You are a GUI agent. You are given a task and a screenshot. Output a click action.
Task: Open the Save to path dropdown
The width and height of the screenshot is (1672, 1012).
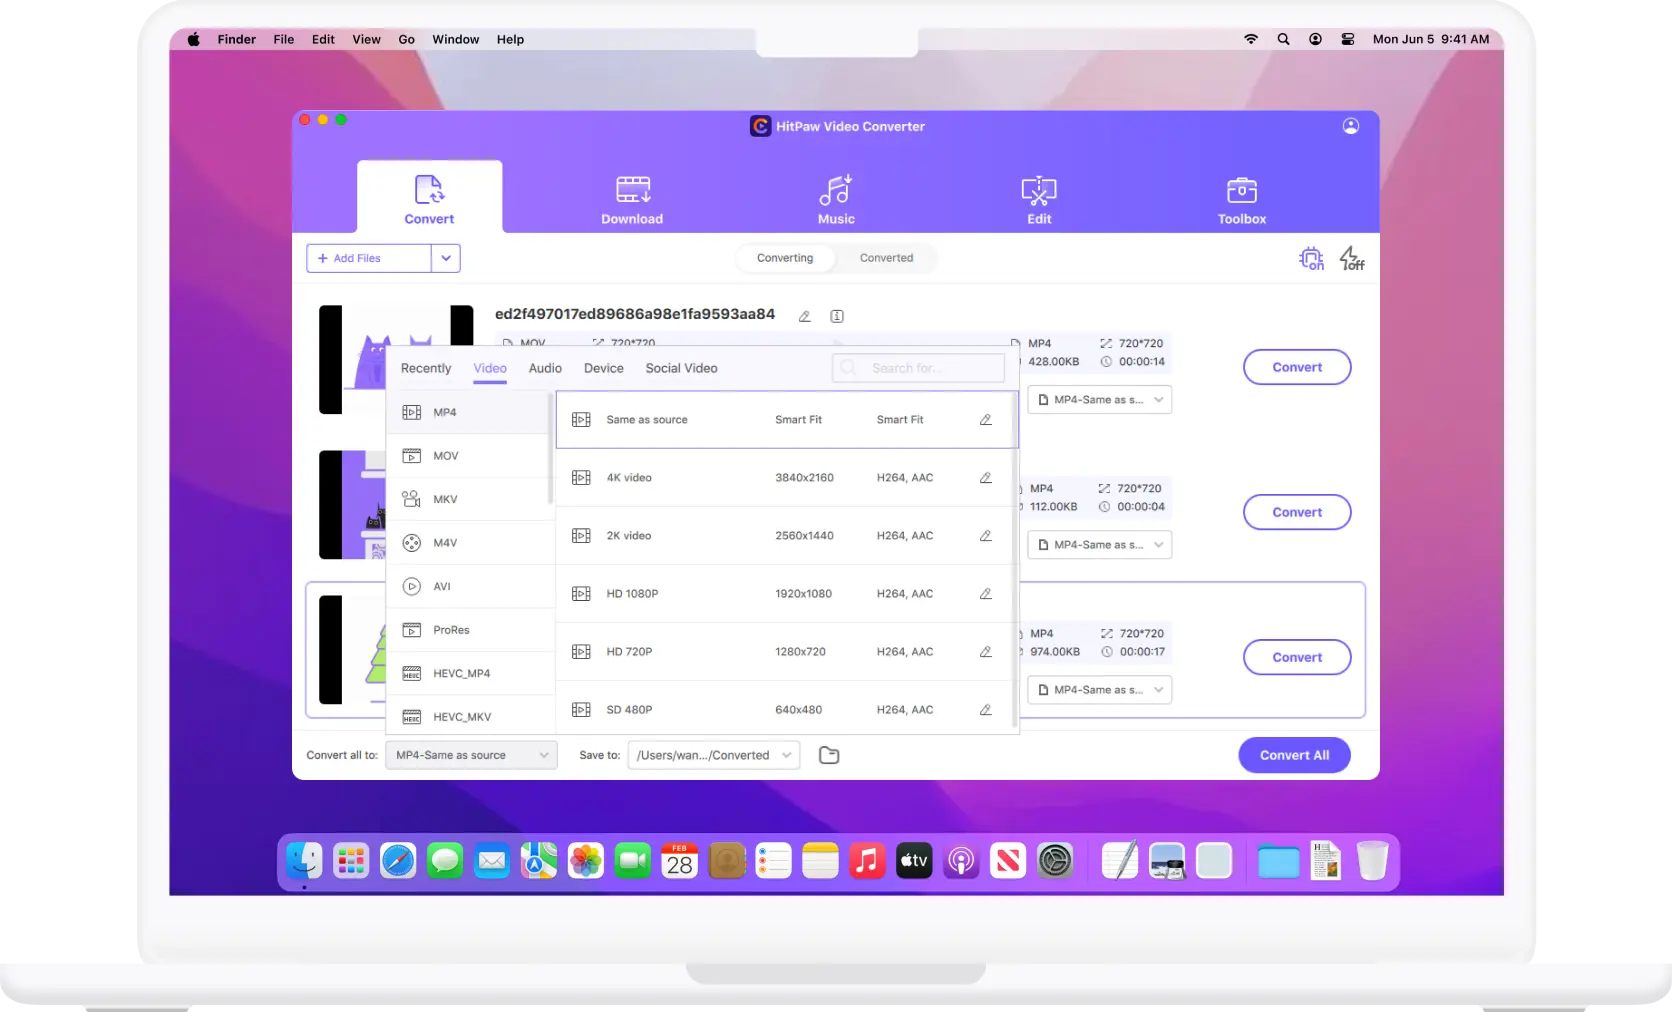[714, 755]
